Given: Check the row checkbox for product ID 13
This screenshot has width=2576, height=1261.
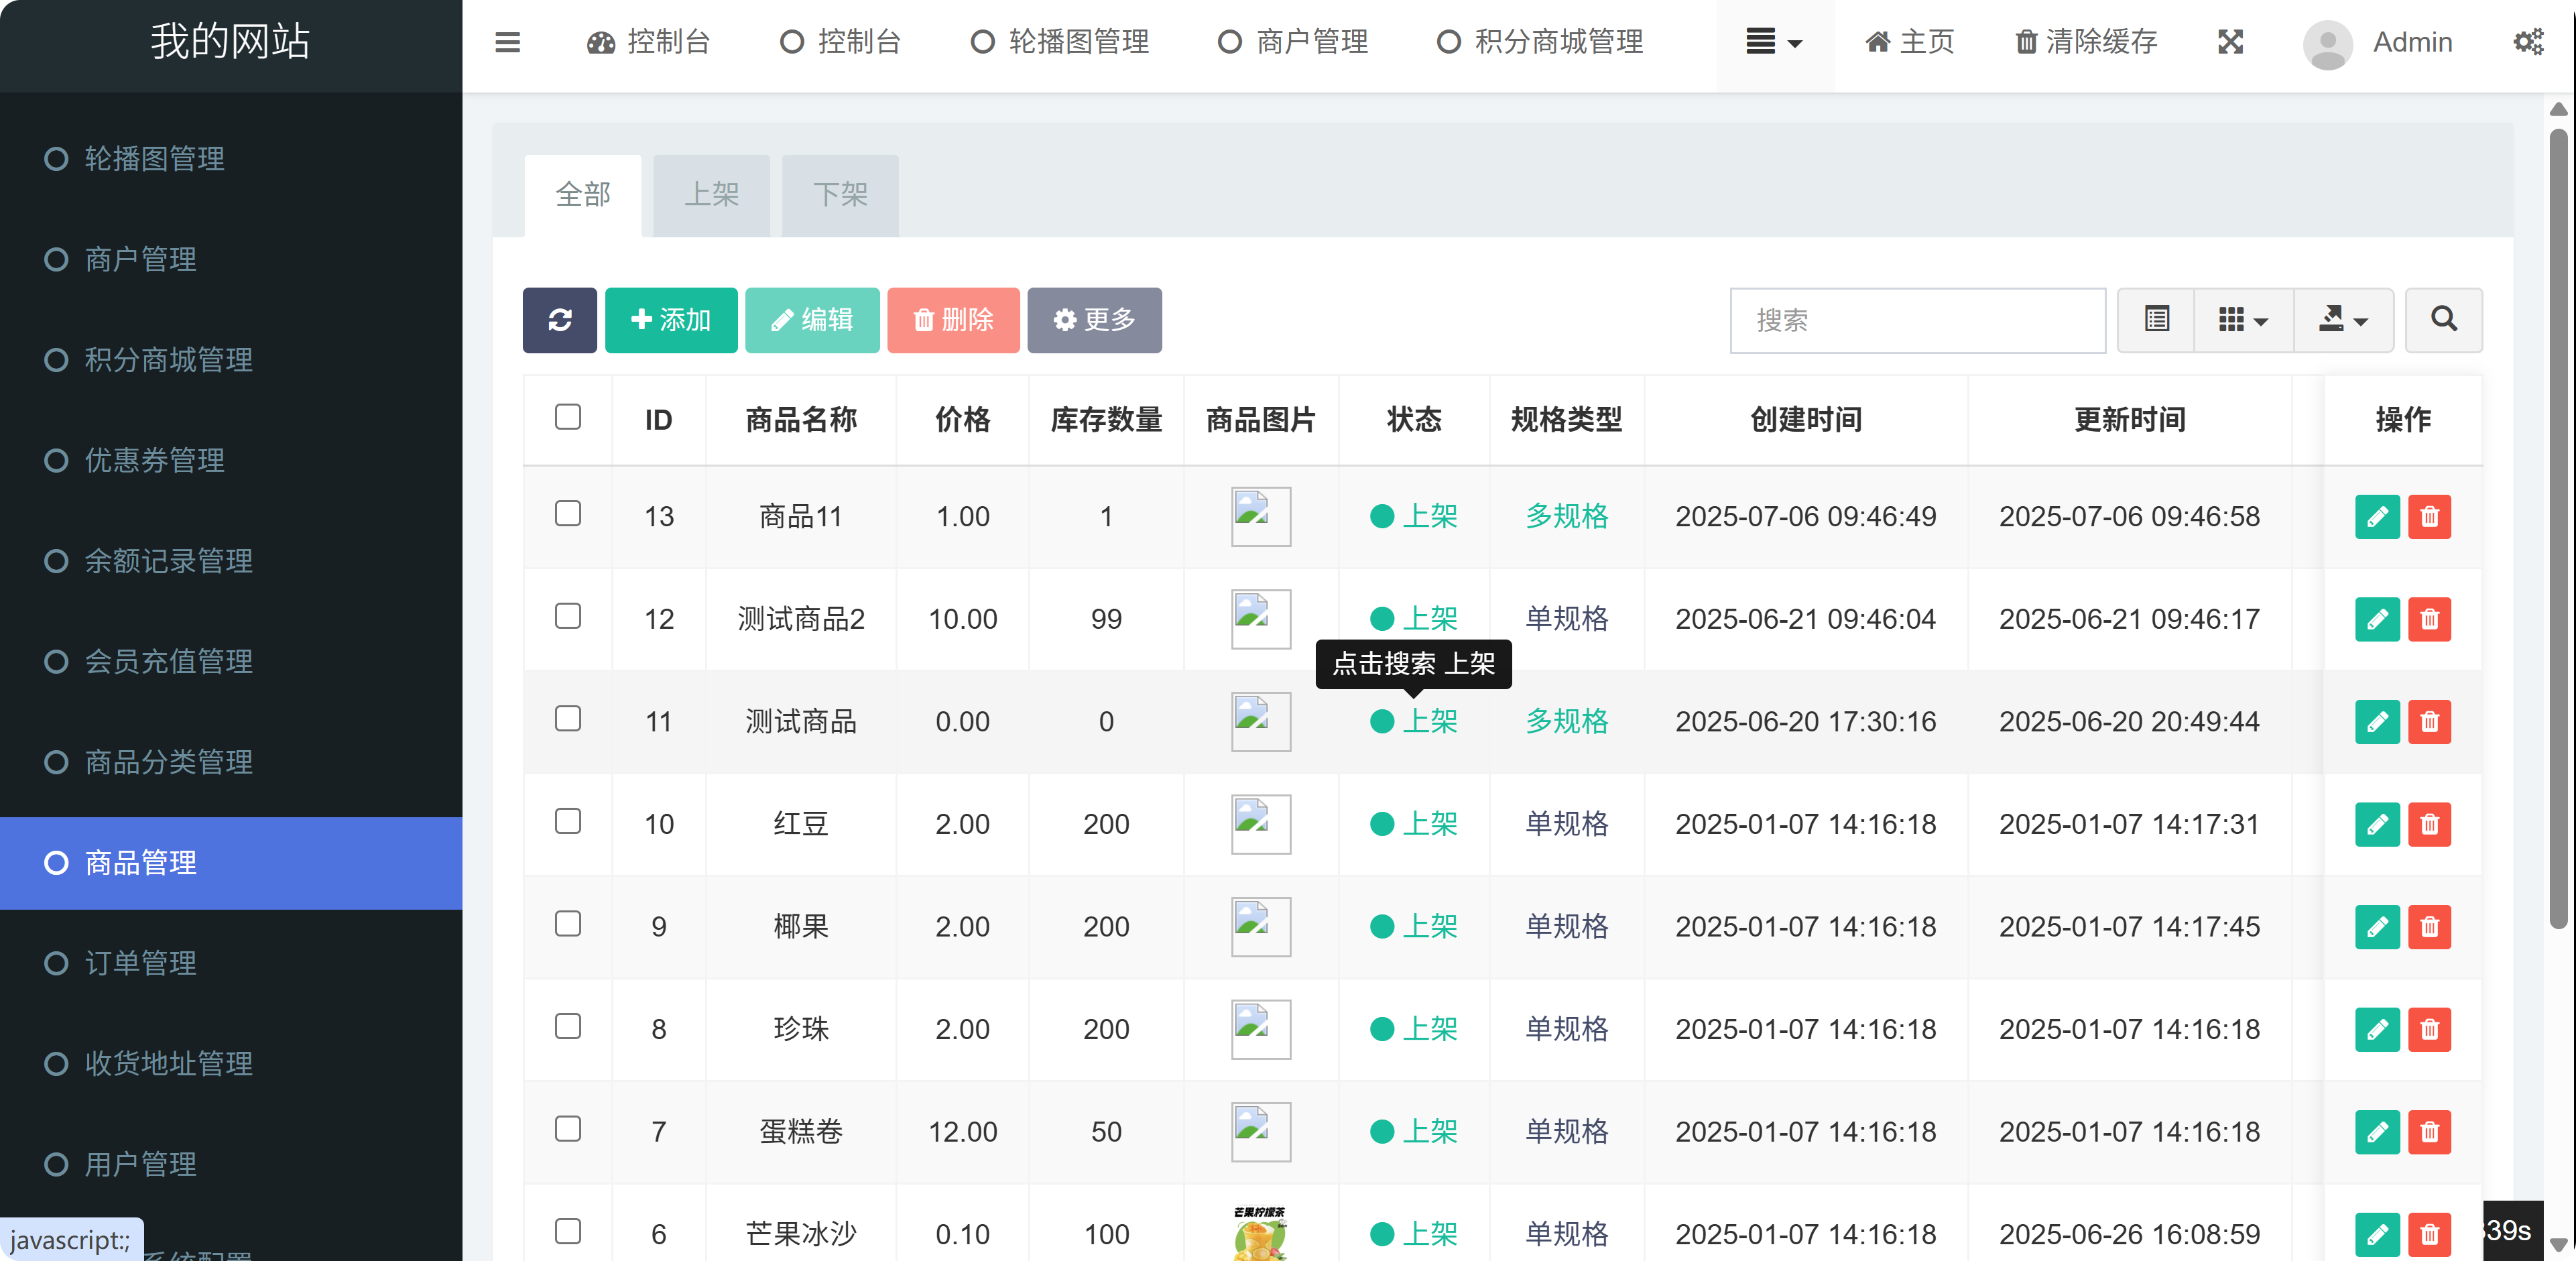Looking at the screenshot, I should point(568,513).
